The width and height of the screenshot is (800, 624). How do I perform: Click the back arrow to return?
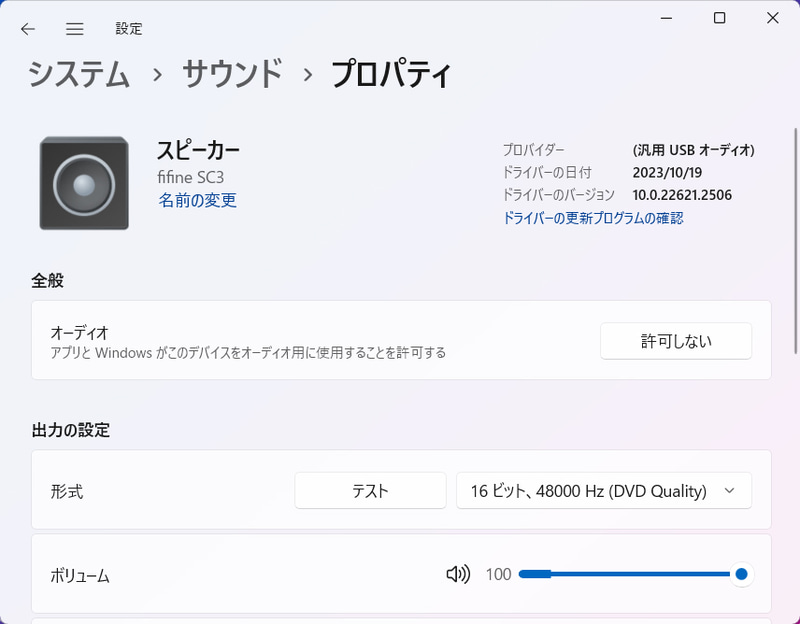tap(27, 29)
